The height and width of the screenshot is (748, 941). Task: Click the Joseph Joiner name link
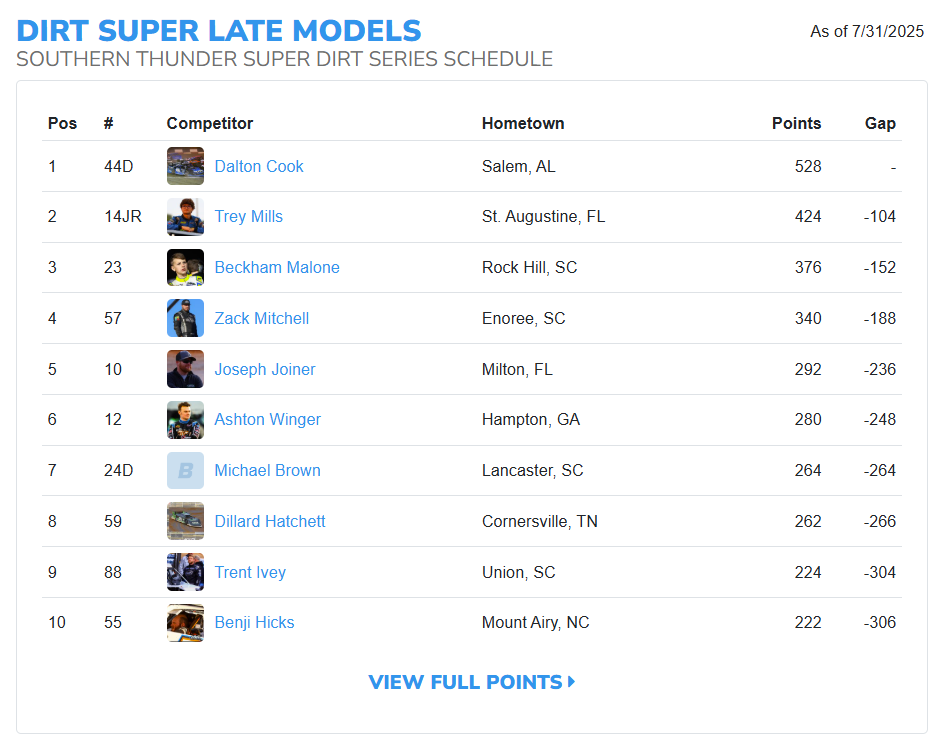pyautogui.click(x=265, y=370)
